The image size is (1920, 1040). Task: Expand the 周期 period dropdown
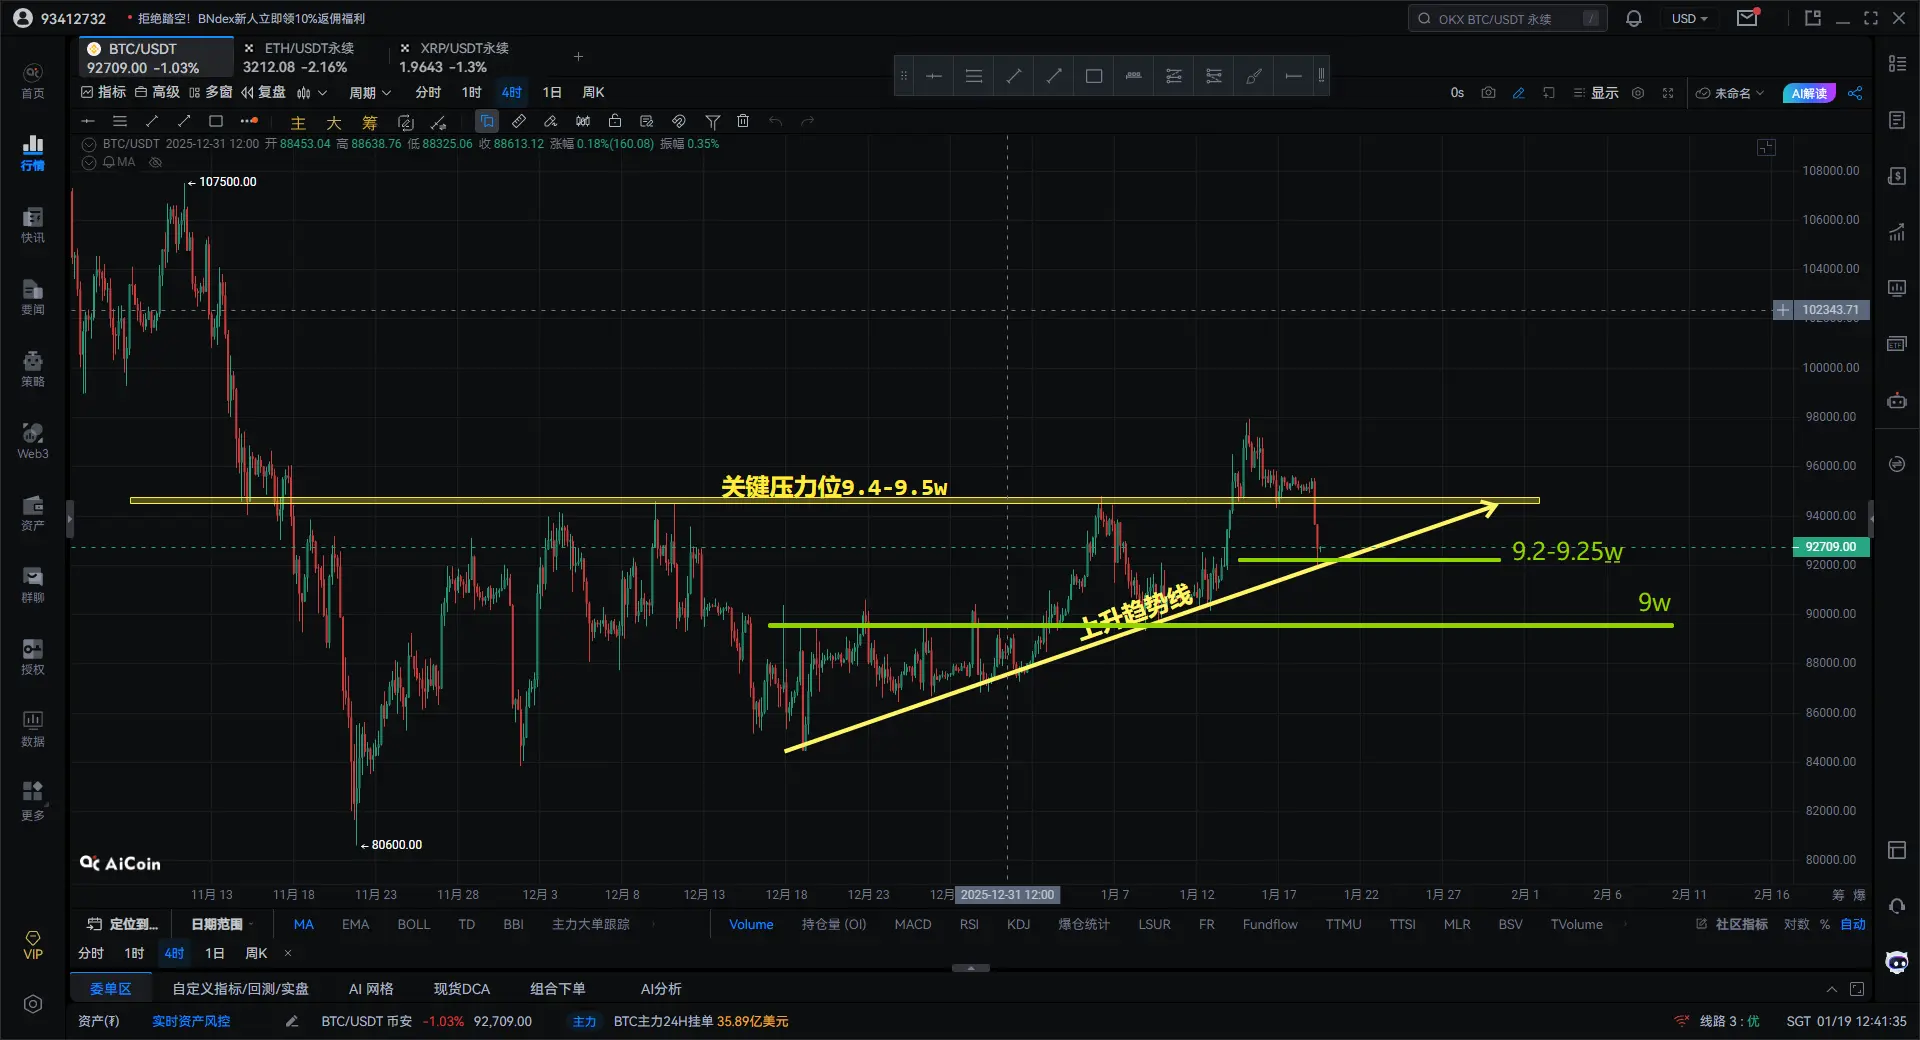[370, 92]
